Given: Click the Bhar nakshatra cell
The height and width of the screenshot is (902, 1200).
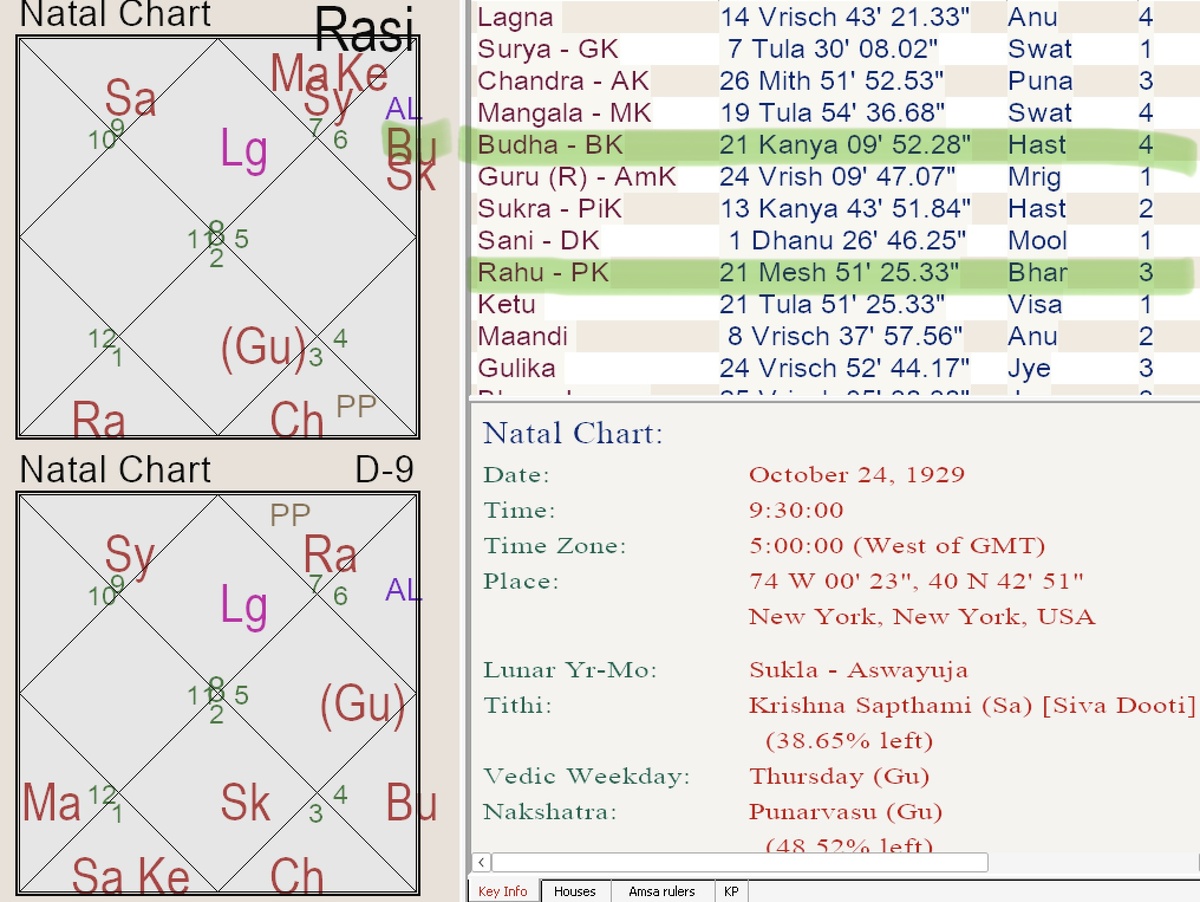Looking at the screenshot, I should pyautogui.click(x=1038, y=272).
